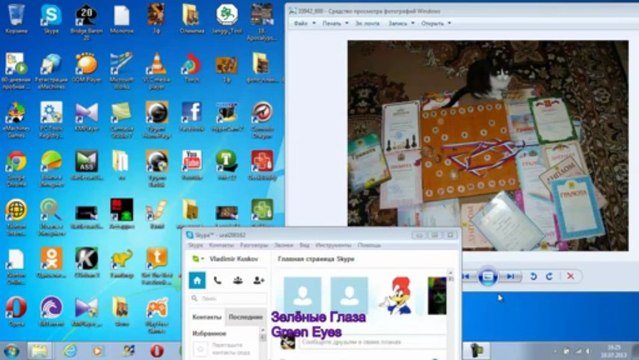639x360 pixels.
Task: Open green 'T' ball desktop icon
Action: coord(227,165)
